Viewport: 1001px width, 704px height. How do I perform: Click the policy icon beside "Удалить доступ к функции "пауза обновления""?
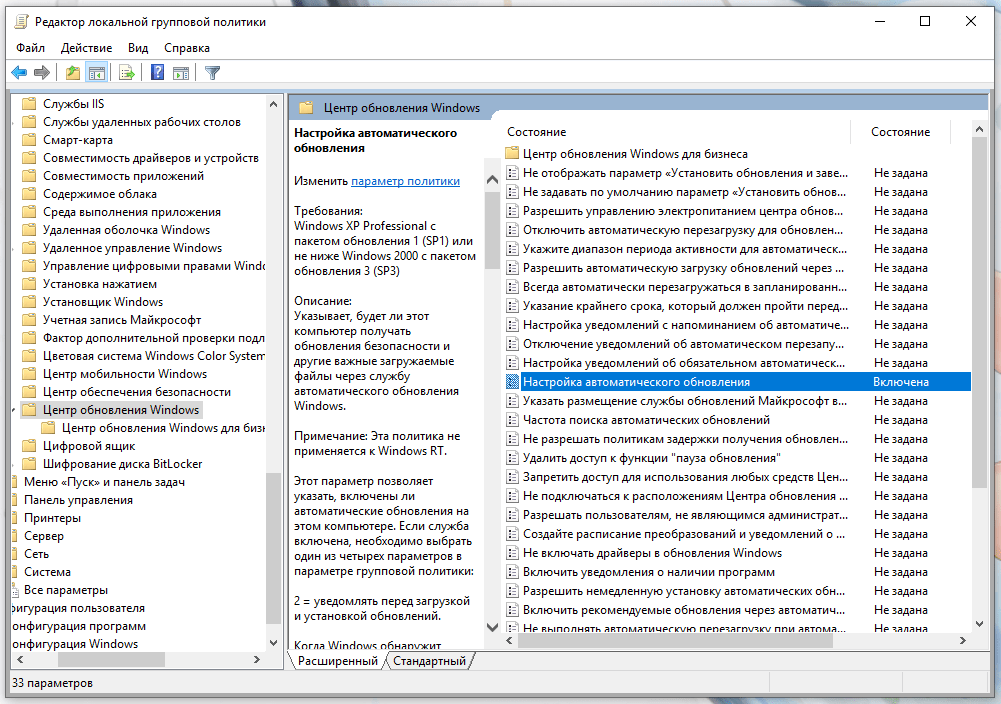[x=512, y=458]
